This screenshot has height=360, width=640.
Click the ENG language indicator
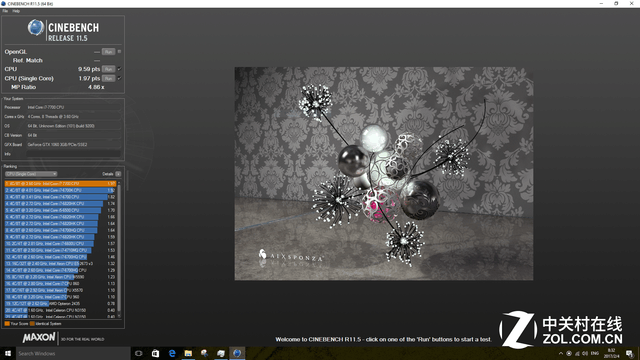[x=595, y=353]
